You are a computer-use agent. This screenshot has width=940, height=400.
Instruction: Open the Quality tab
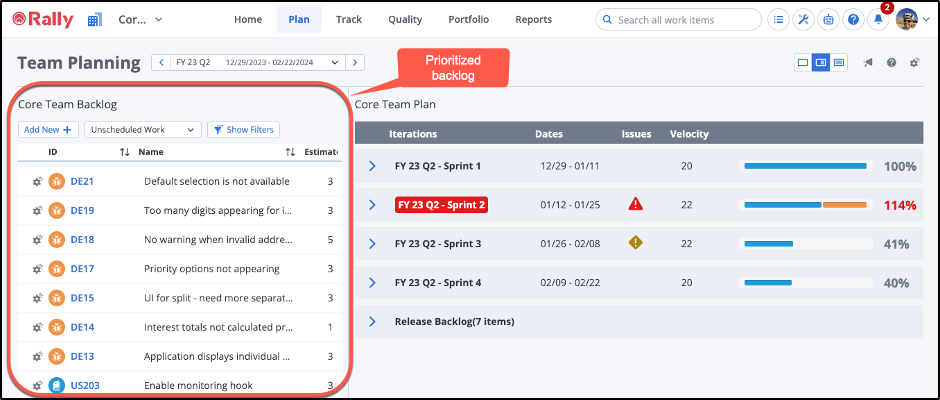(405, 20)
